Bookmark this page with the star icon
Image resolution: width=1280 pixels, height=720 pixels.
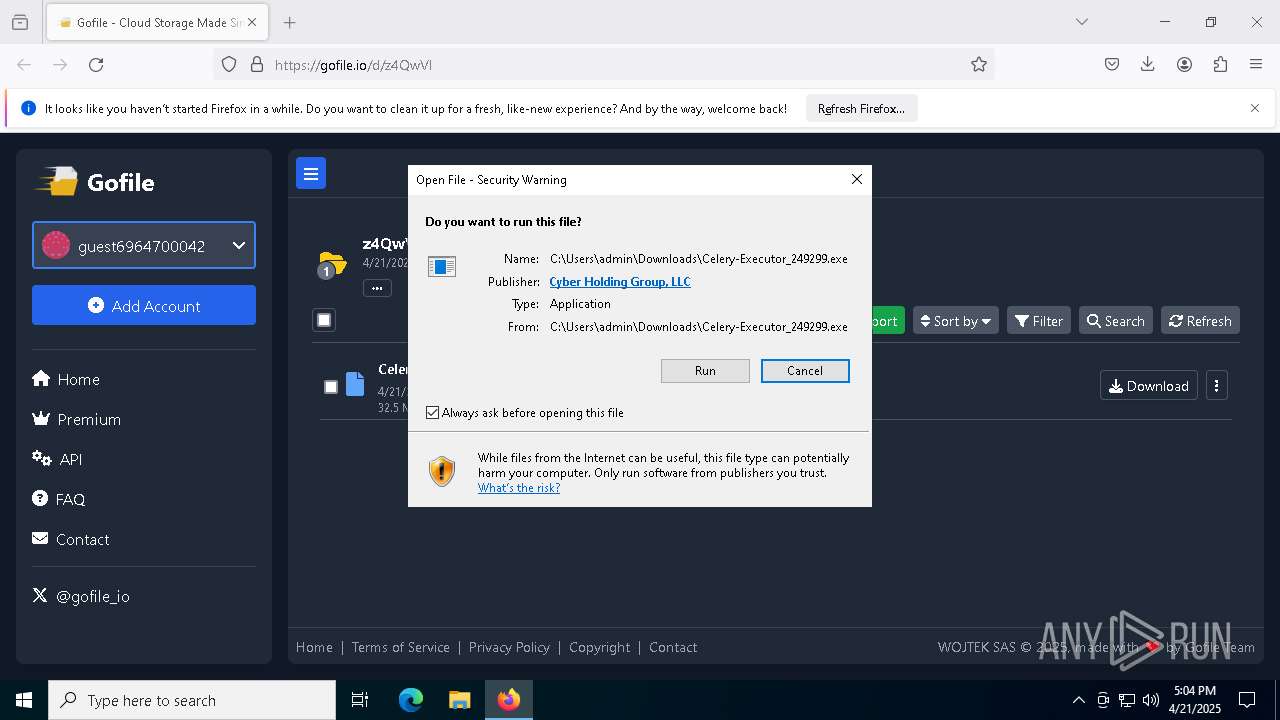[x=979, y=65]
